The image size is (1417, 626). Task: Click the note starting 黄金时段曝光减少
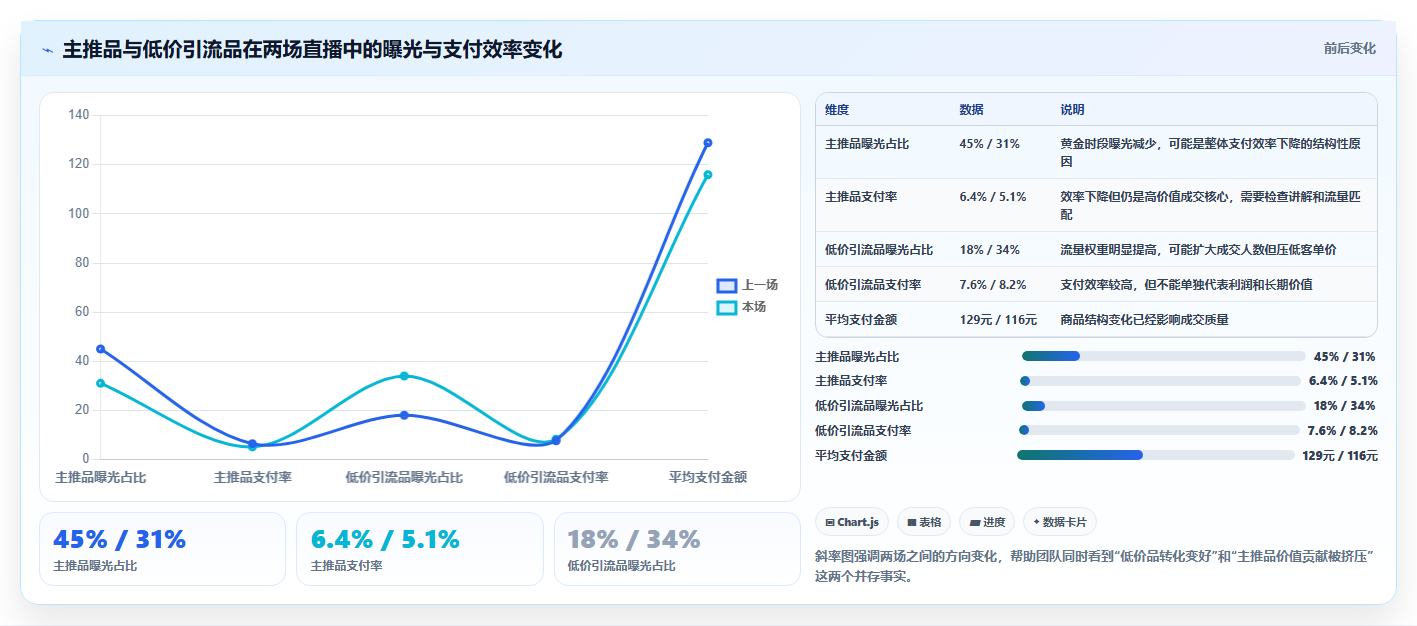click(x=1210, y=152)
